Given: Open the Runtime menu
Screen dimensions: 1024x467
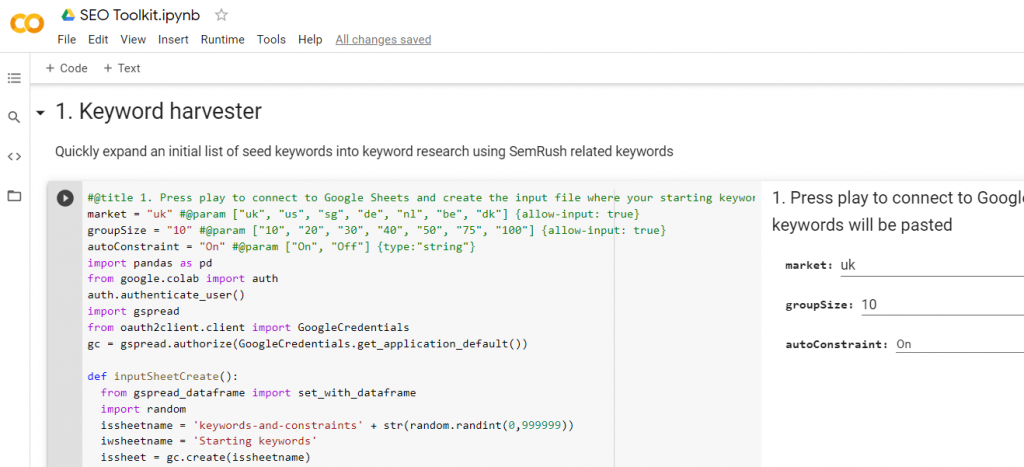Looking at the screenshot, I should (x=223, y=40).
